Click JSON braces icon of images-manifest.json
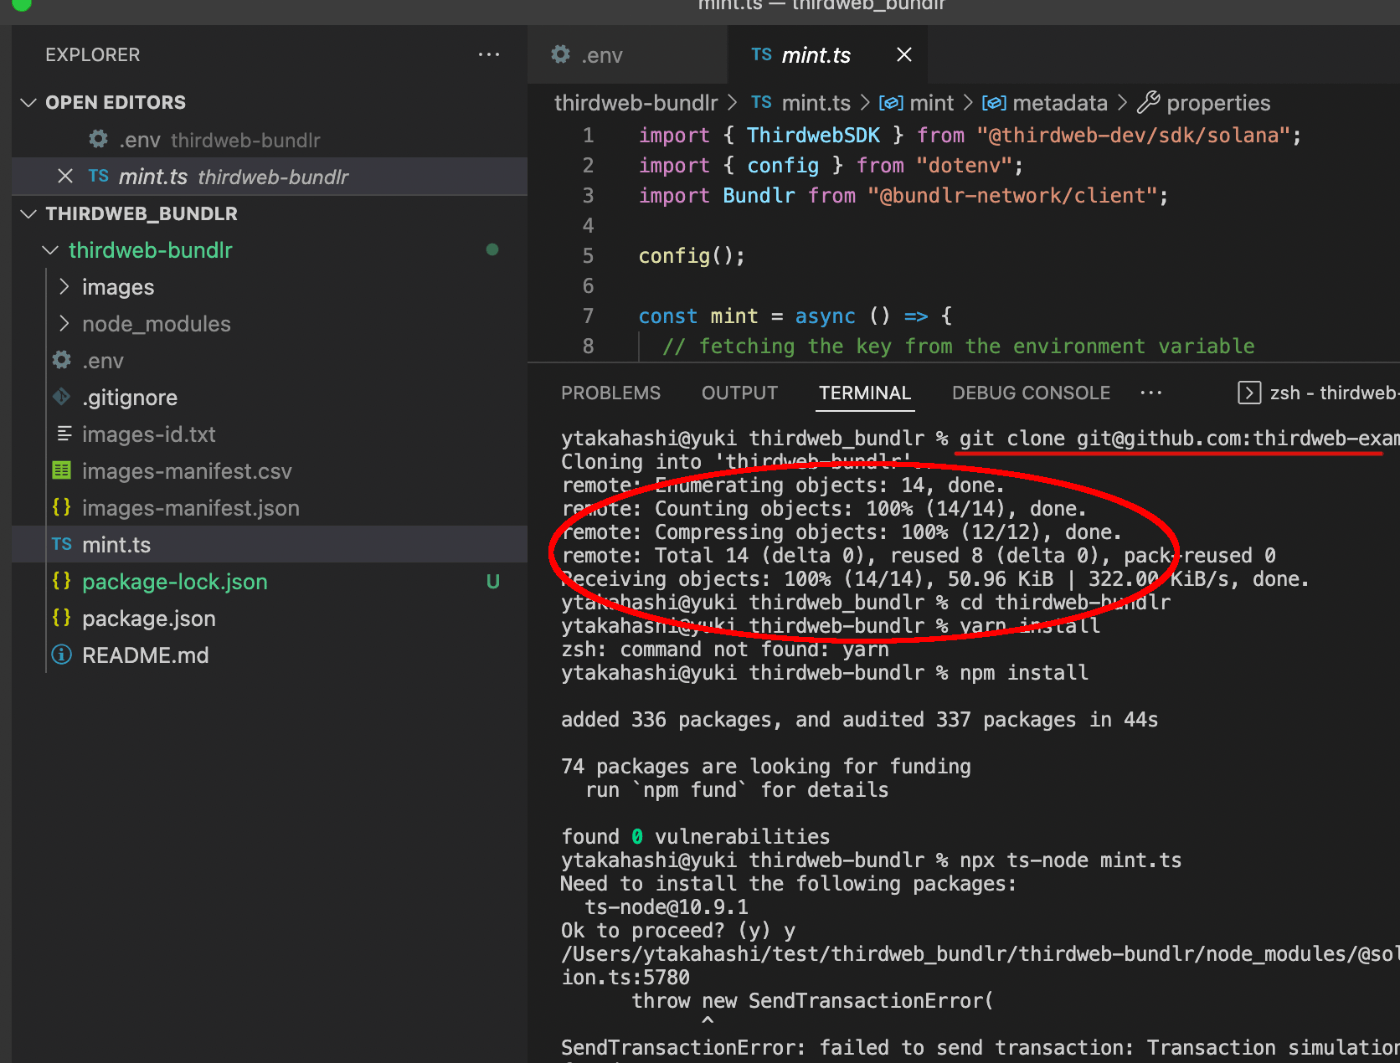The image size is (1400, 1063). tap(62, 507)
